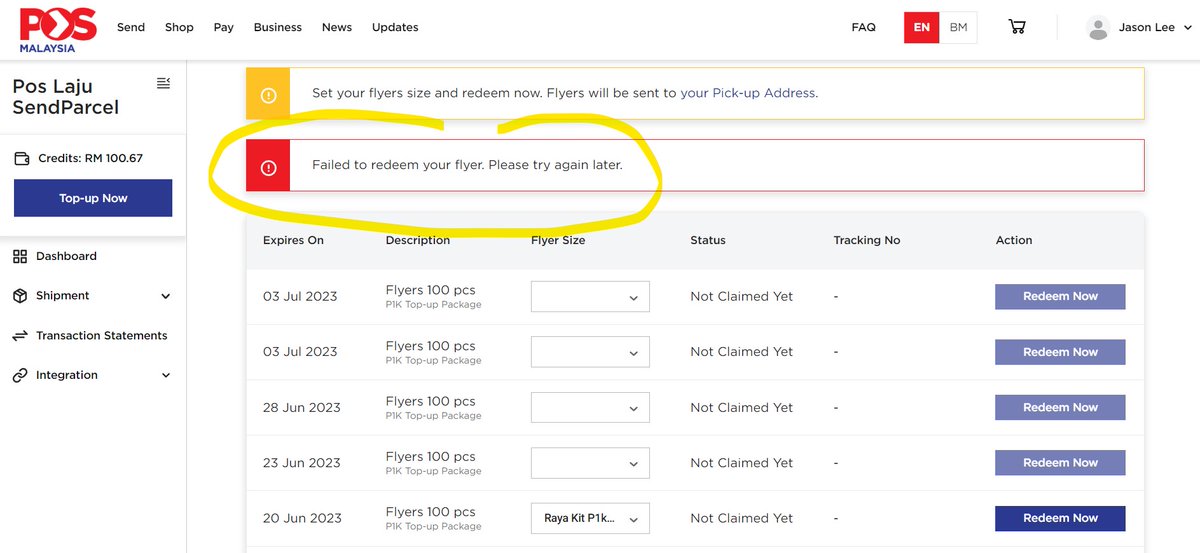The width and height of the screenshot is (1200, 553).
Task: Click the 20 Jun 2023 expiry date
Action: (302, 519)
